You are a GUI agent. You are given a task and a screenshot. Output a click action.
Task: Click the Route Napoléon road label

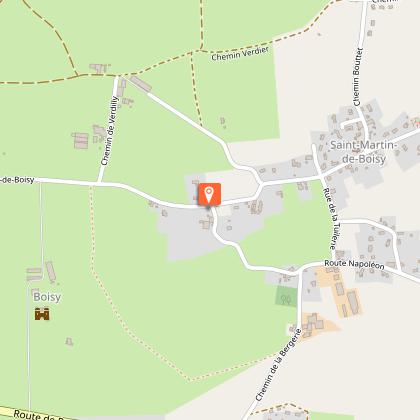click(x=354, y=264)
